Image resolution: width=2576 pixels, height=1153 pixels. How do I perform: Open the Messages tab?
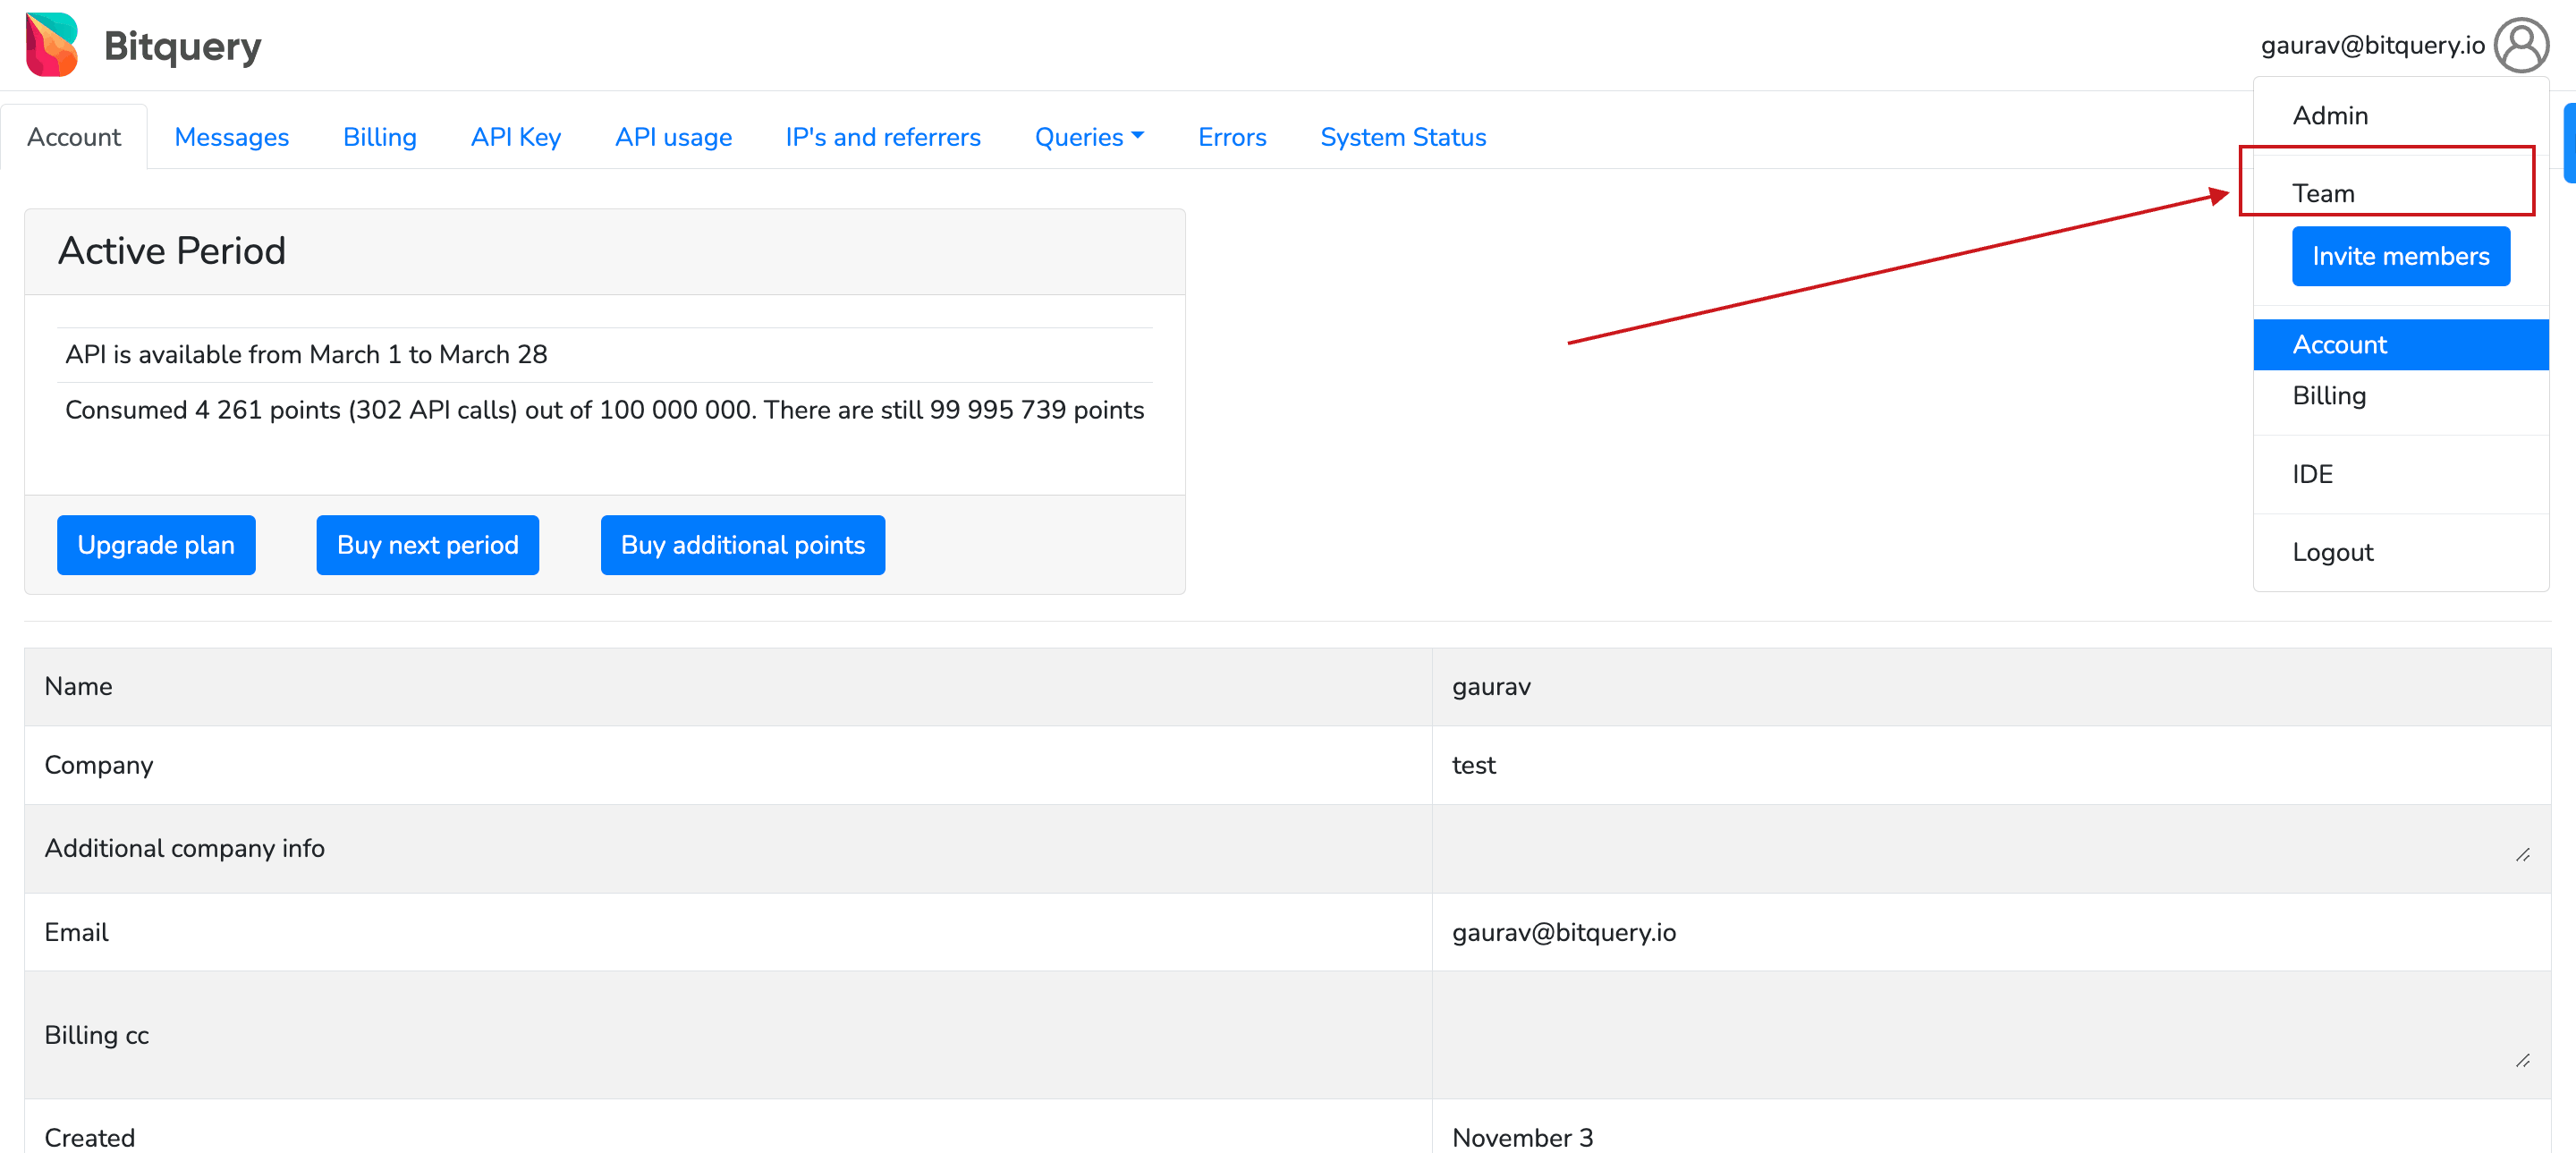pyautogui.click(x=231, y=137)
